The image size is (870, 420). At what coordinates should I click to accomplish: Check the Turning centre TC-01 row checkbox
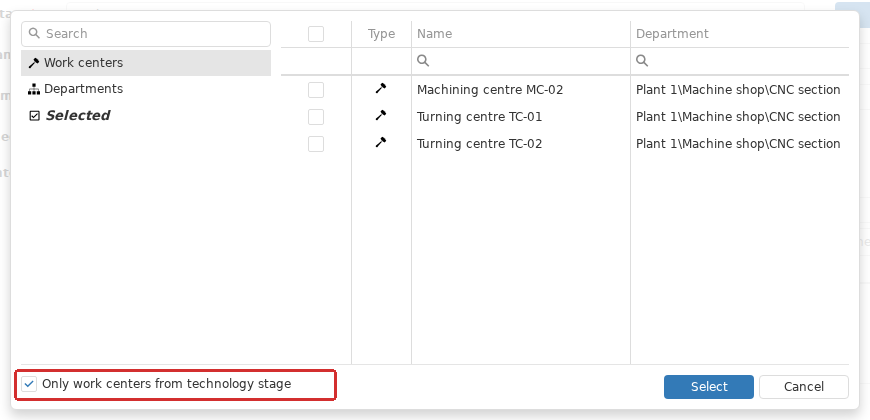316,117
